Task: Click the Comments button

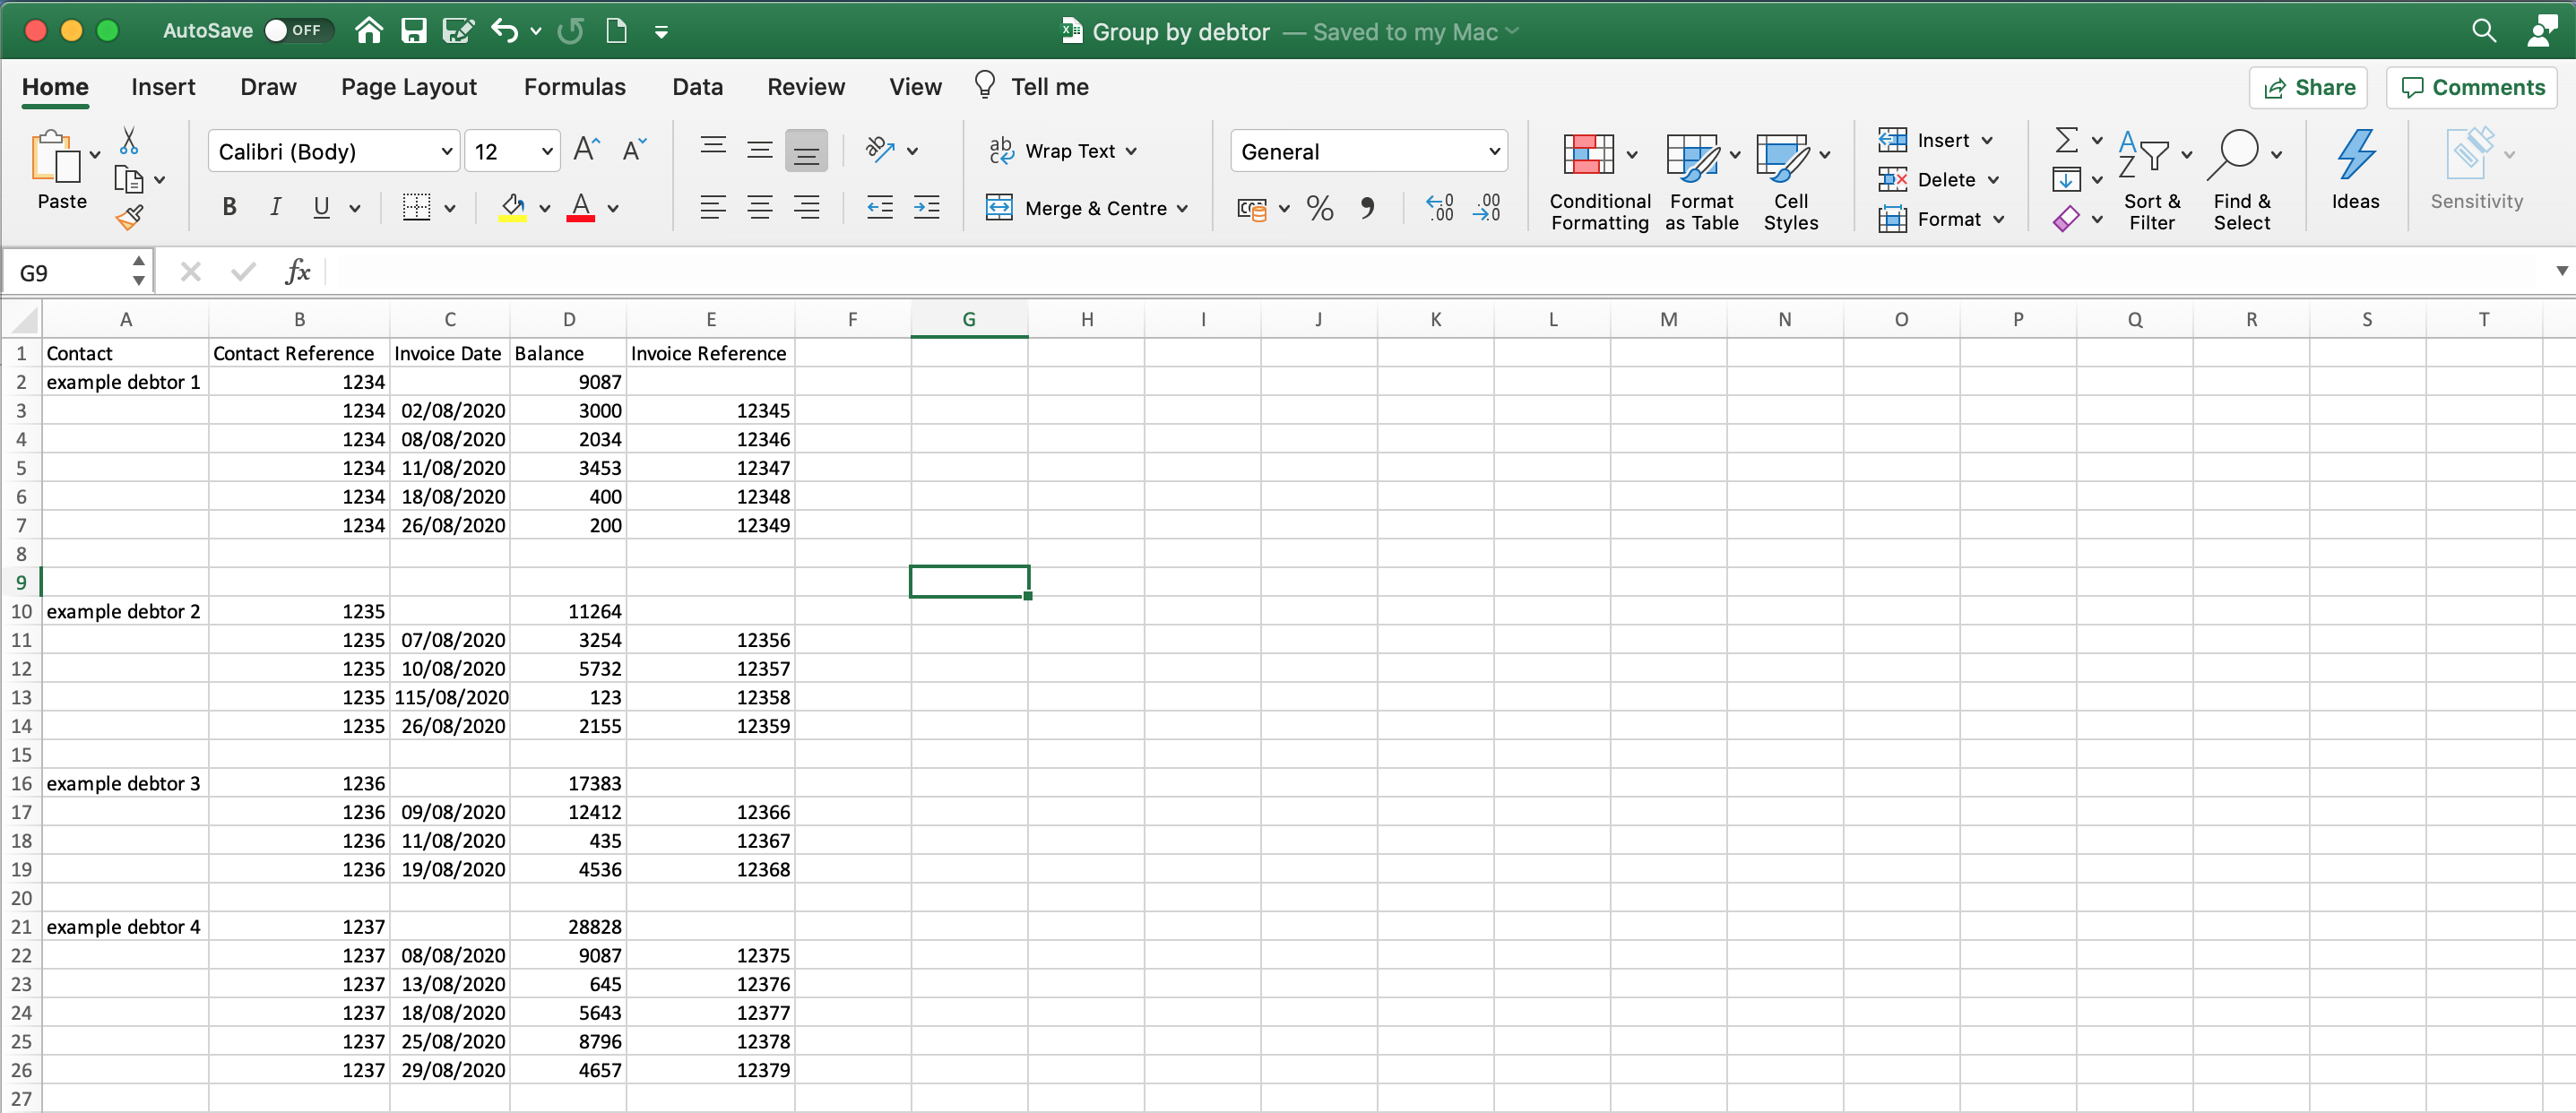Action: click(2472, 88)
